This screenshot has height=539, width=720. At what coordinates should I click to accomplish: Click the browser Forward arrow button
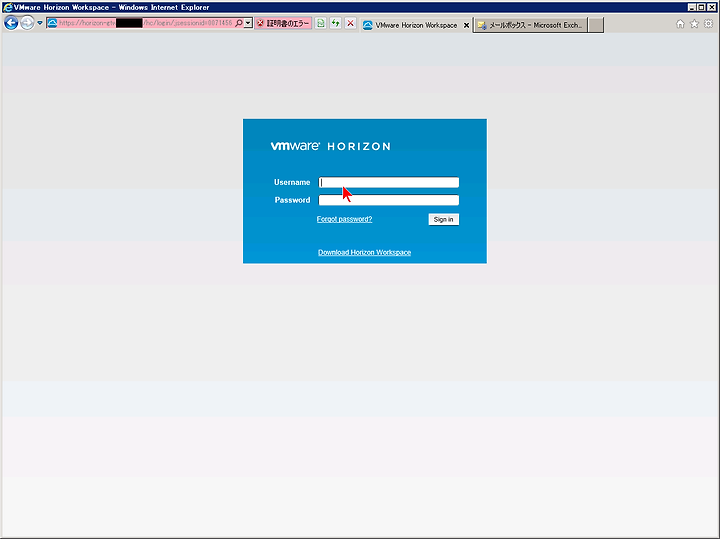(28, 23)
